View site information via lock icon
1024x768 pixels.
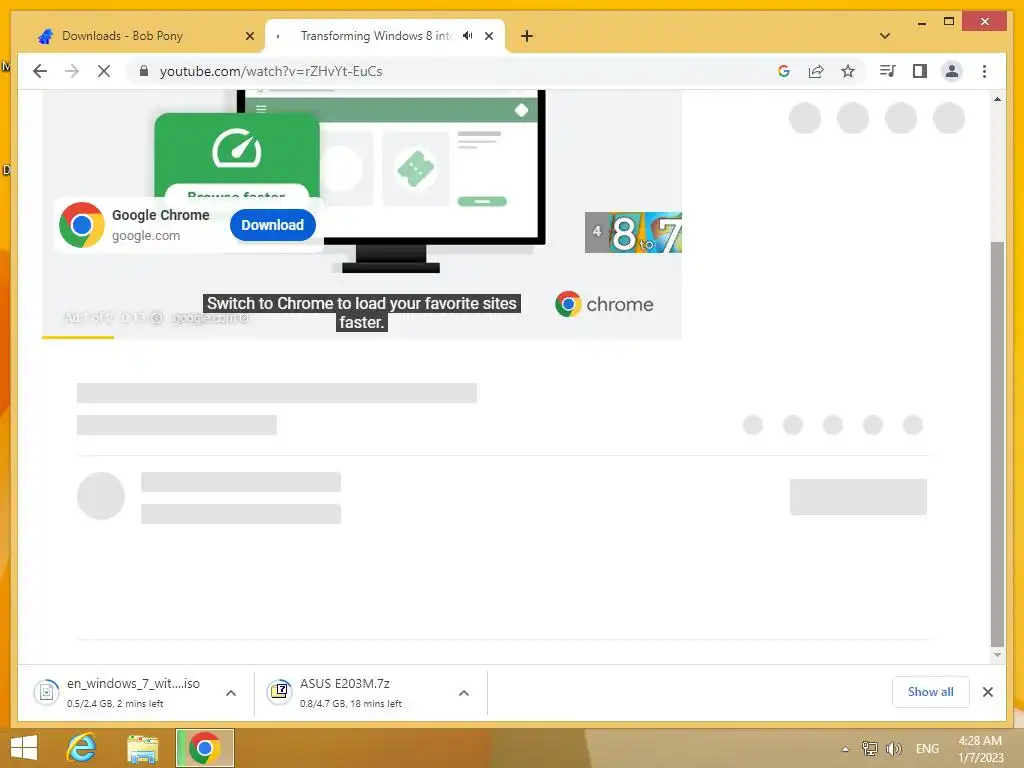point(144,71)
